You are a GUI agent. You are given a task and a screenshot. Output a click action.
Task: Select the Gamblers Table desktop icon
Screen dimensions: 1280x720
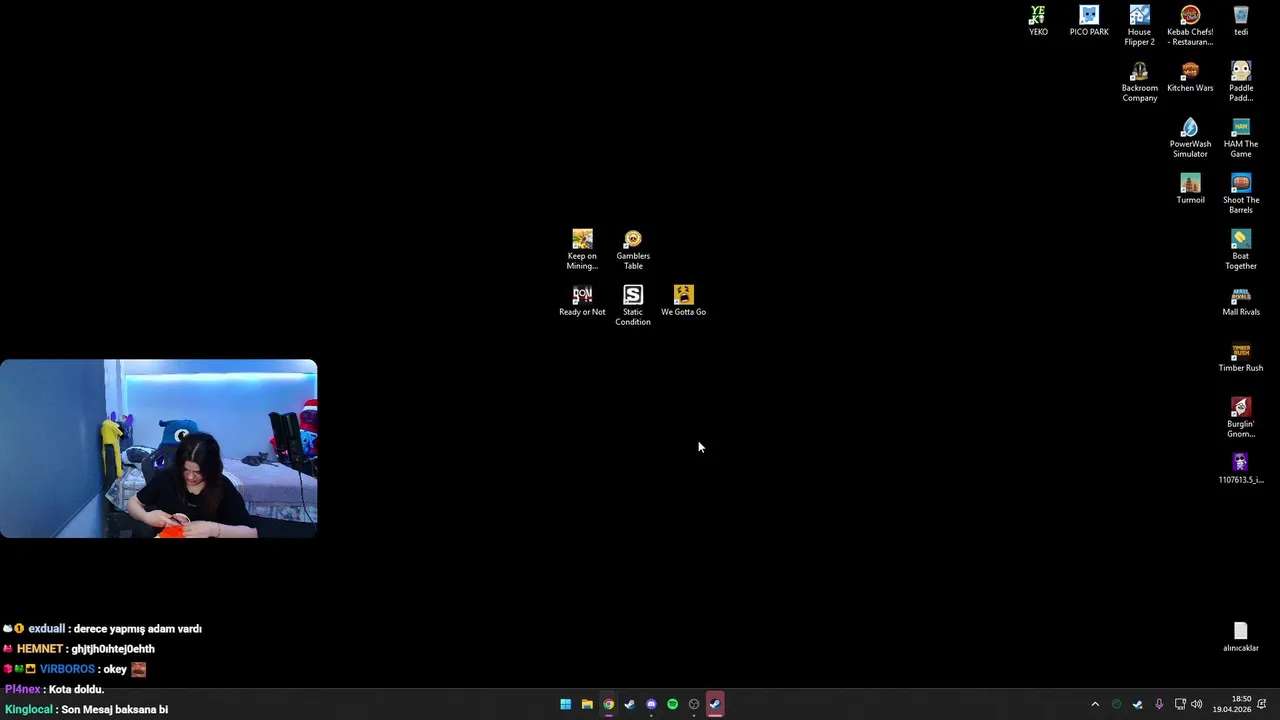point(633,250)
